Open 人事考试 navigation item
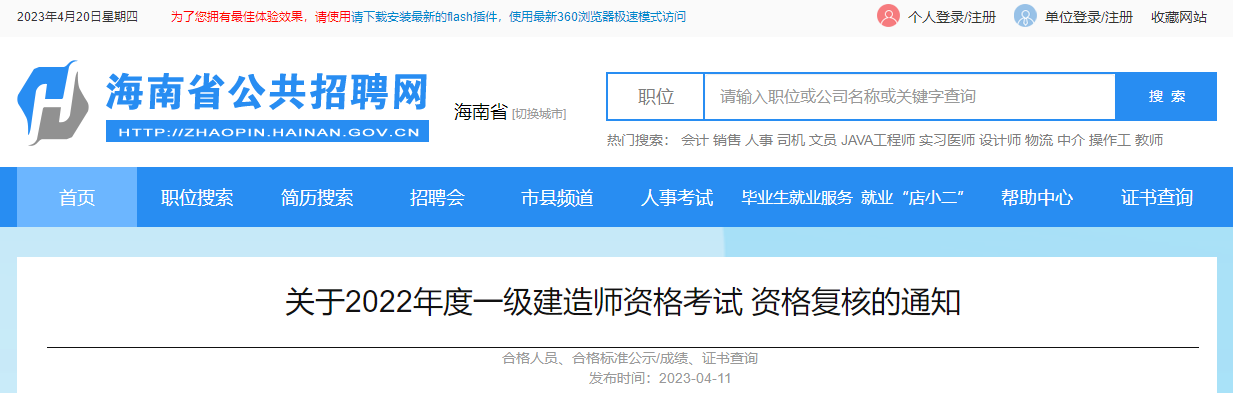 [x=677, y=197]
